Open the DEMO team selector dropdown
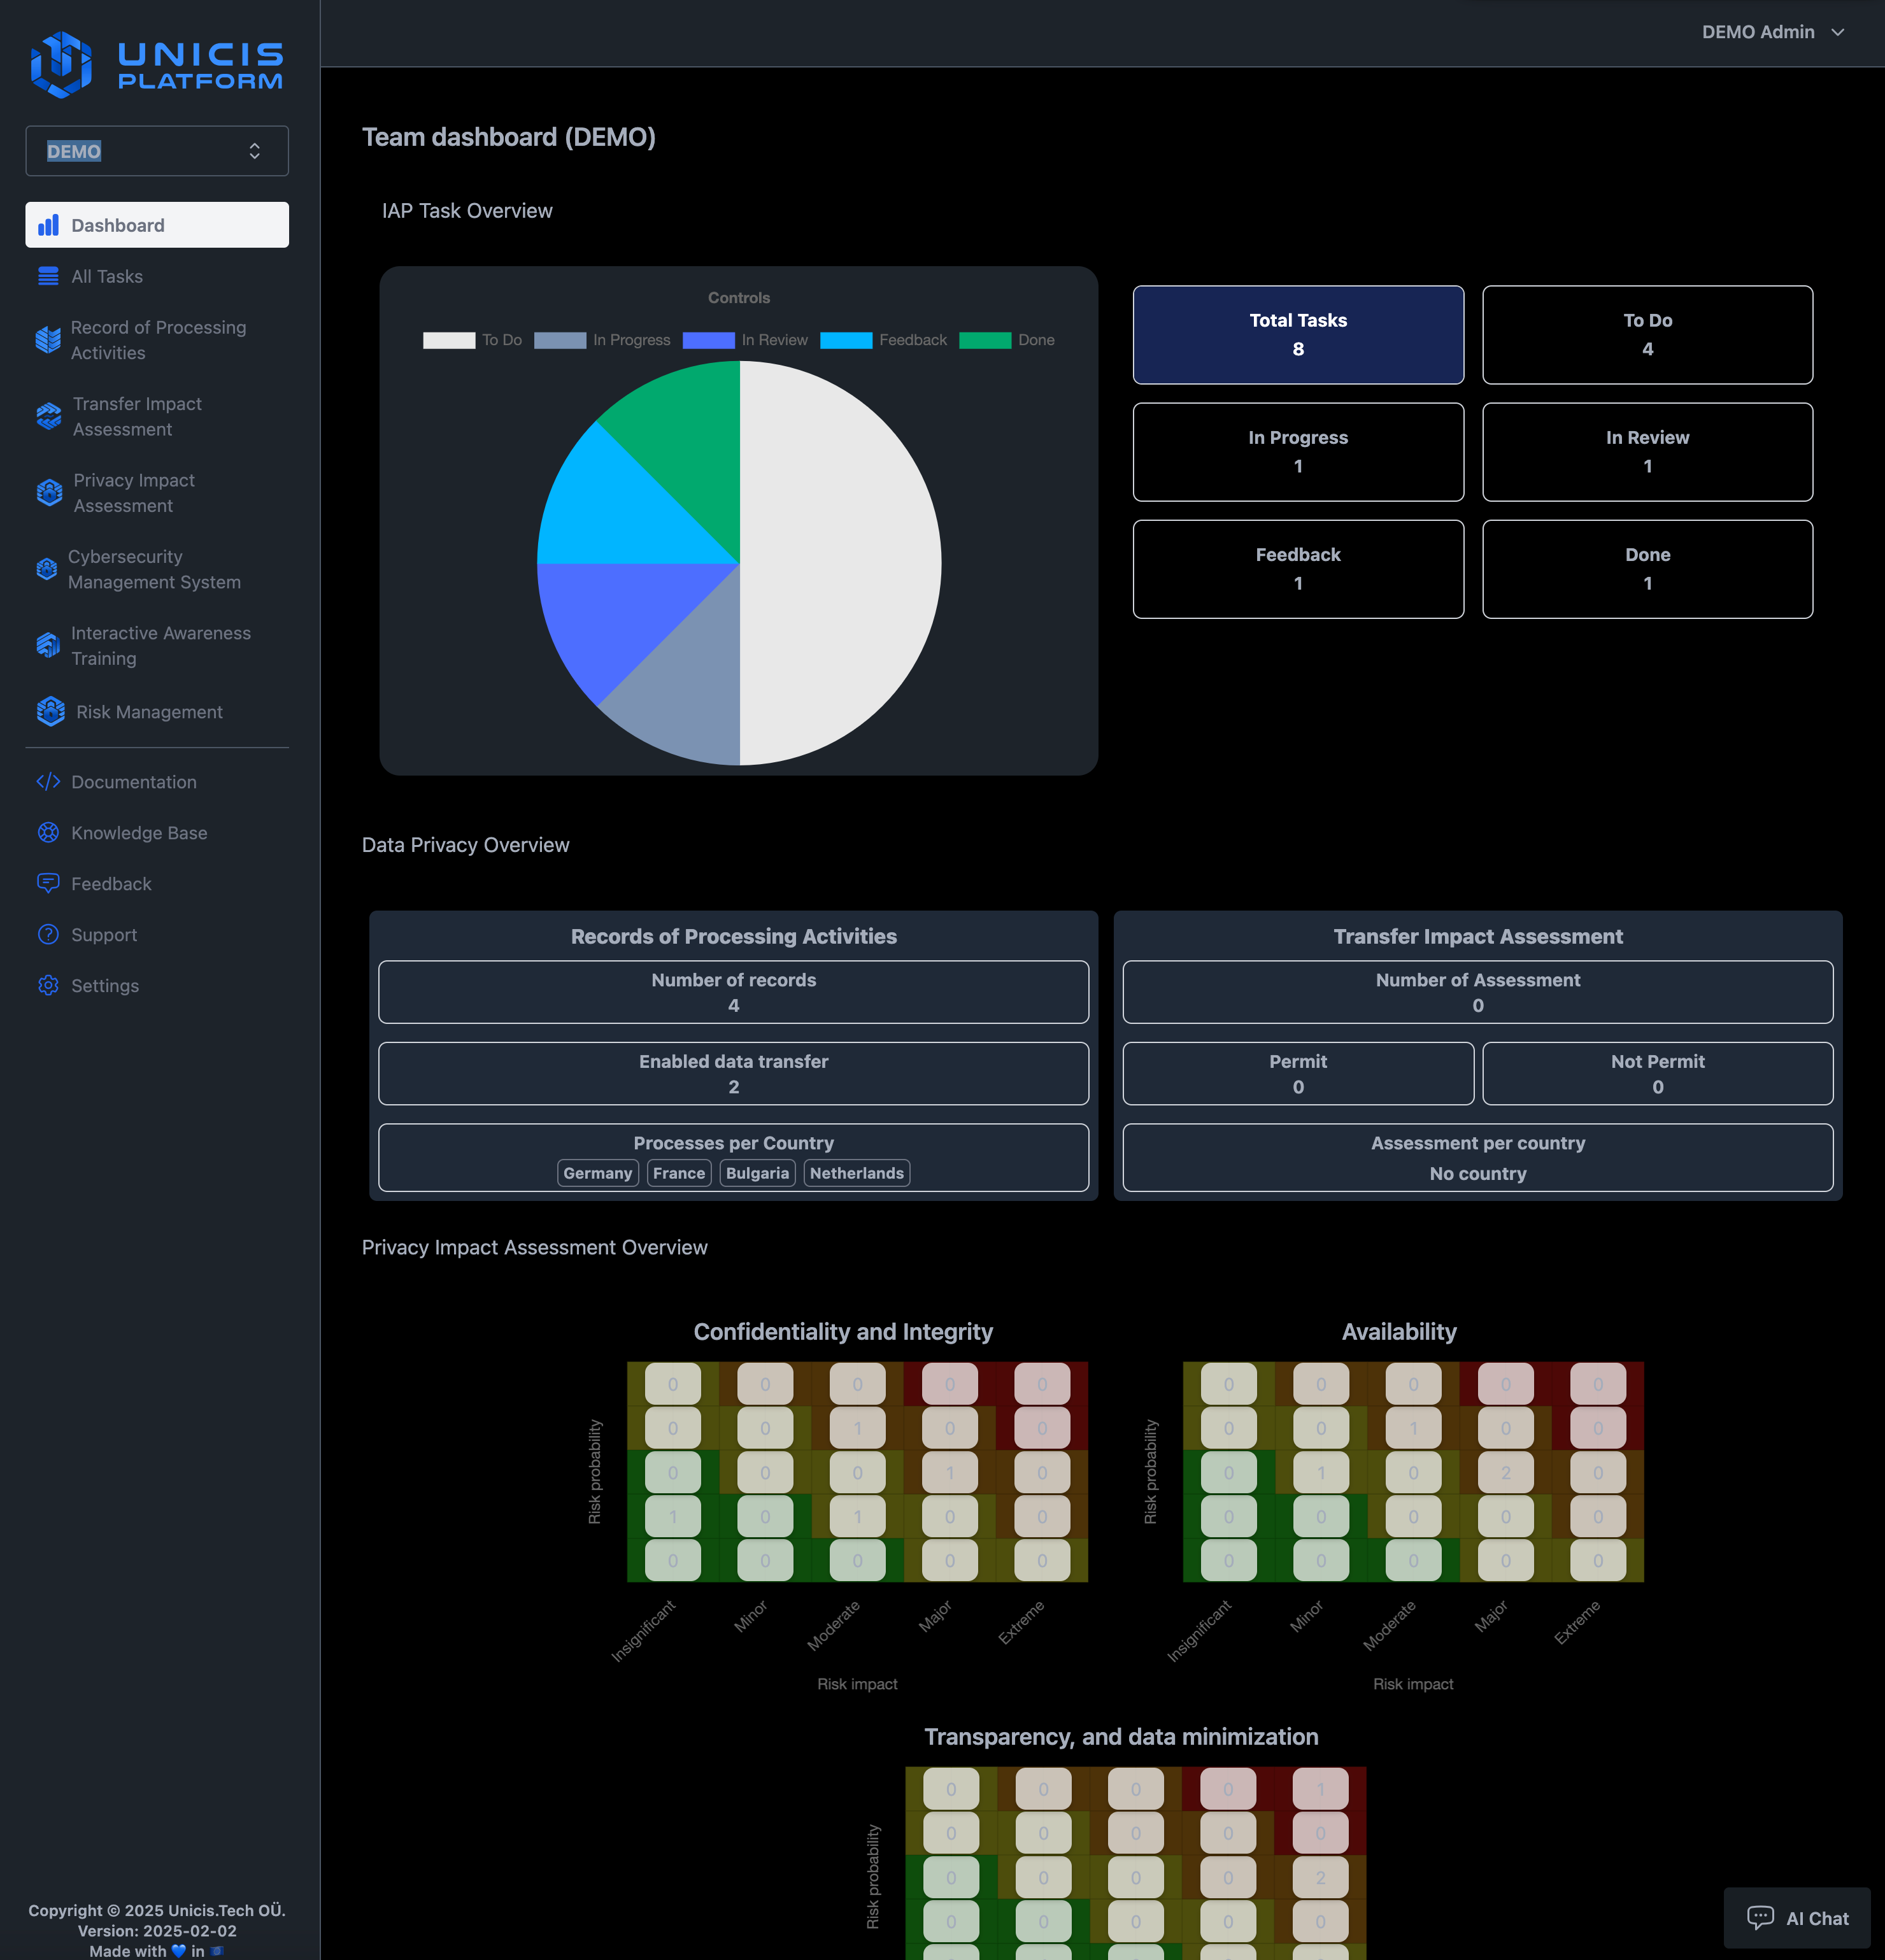 point(157,151)
